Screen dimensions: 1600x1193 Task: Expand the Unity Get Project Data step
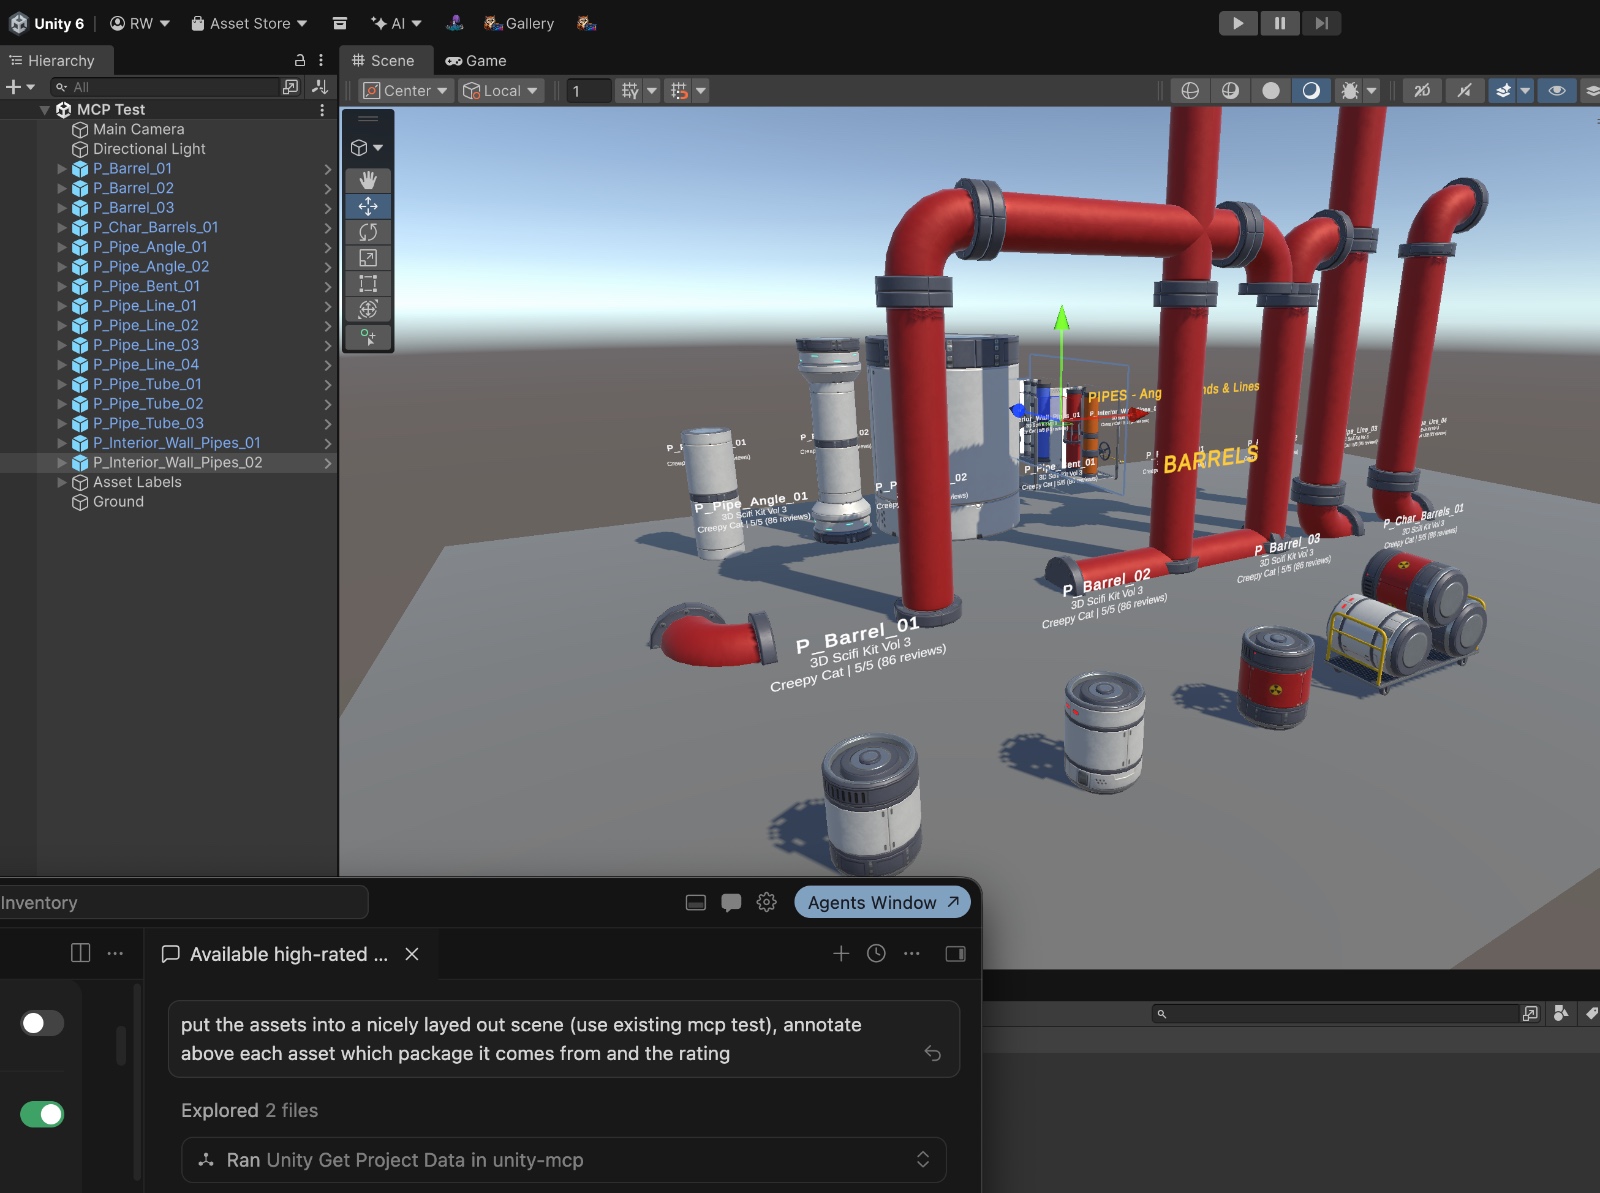click(x=922, y=1160)
